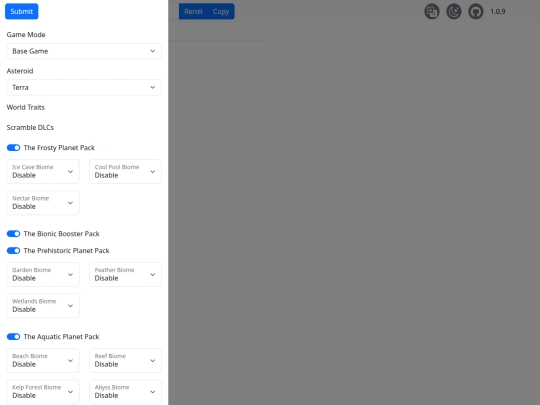Open the Beach Biome dropdown
Screen dimensions: 540x405
point(43,361)
